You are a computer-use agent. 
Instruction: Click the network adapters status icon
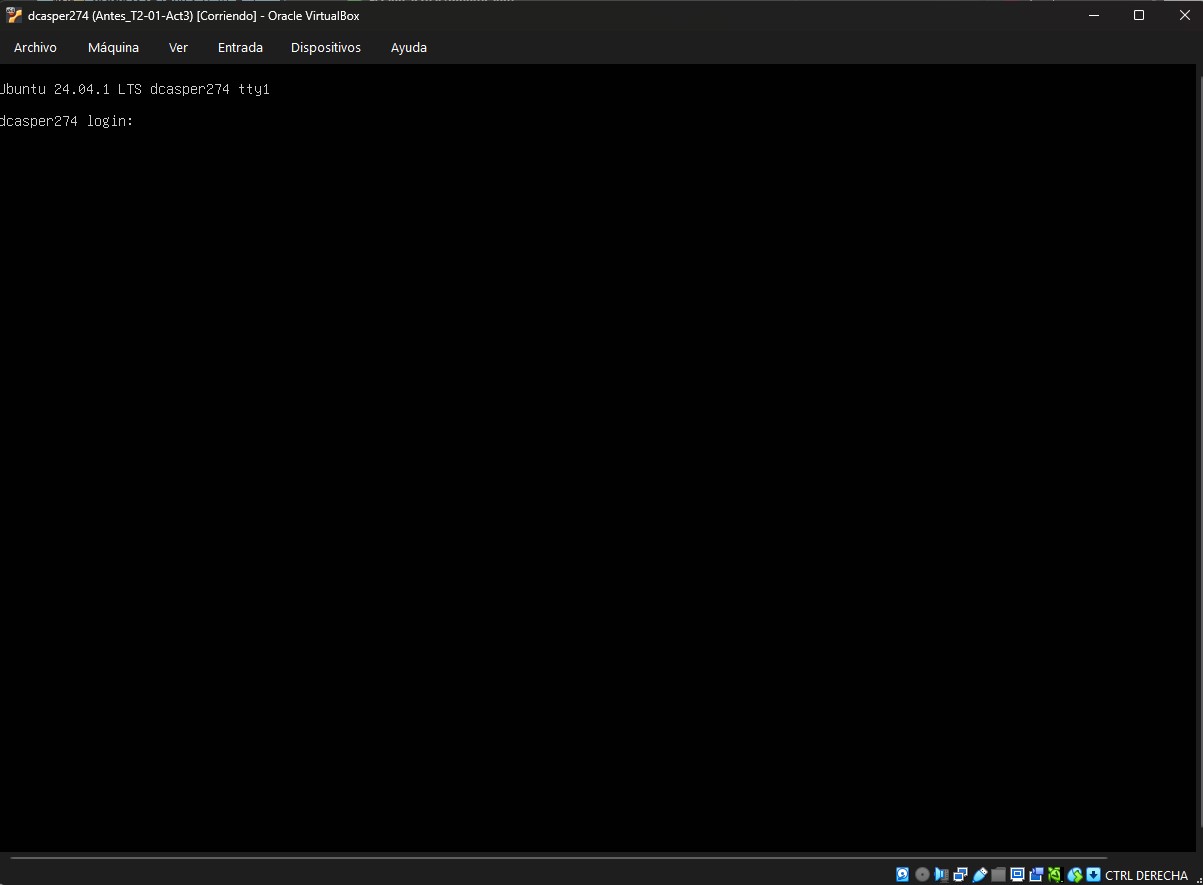(960, 875)
